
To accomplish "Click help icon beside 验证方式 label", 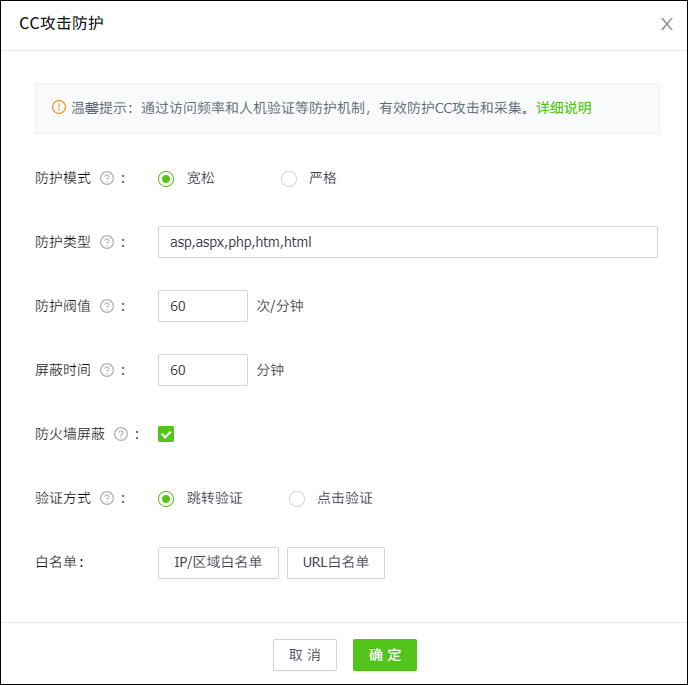I will 107,498.
